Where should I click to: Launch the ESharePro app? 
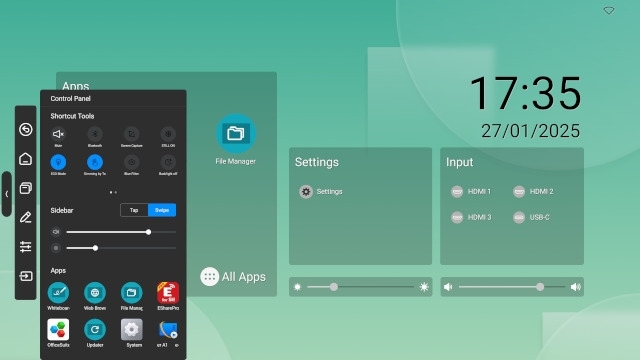click(x=168, y=293)
